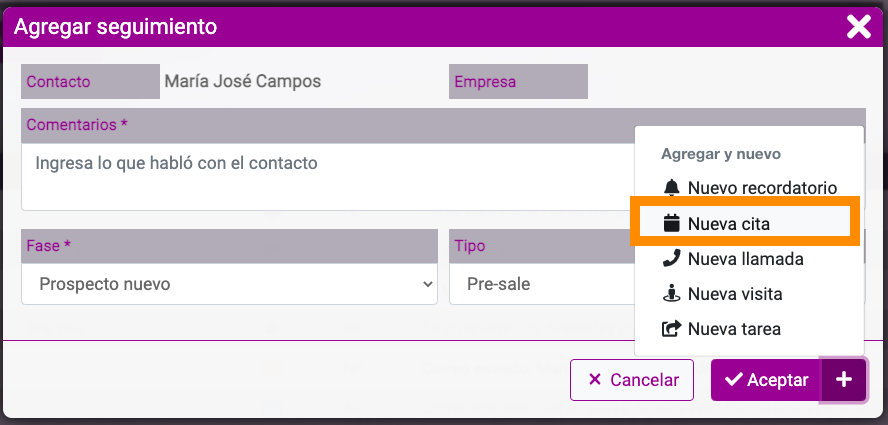Image resolution: width=888 pixels, height=425 pixels.
Task: Click the person icon beside Nueva visita
Action: (672, 294)
